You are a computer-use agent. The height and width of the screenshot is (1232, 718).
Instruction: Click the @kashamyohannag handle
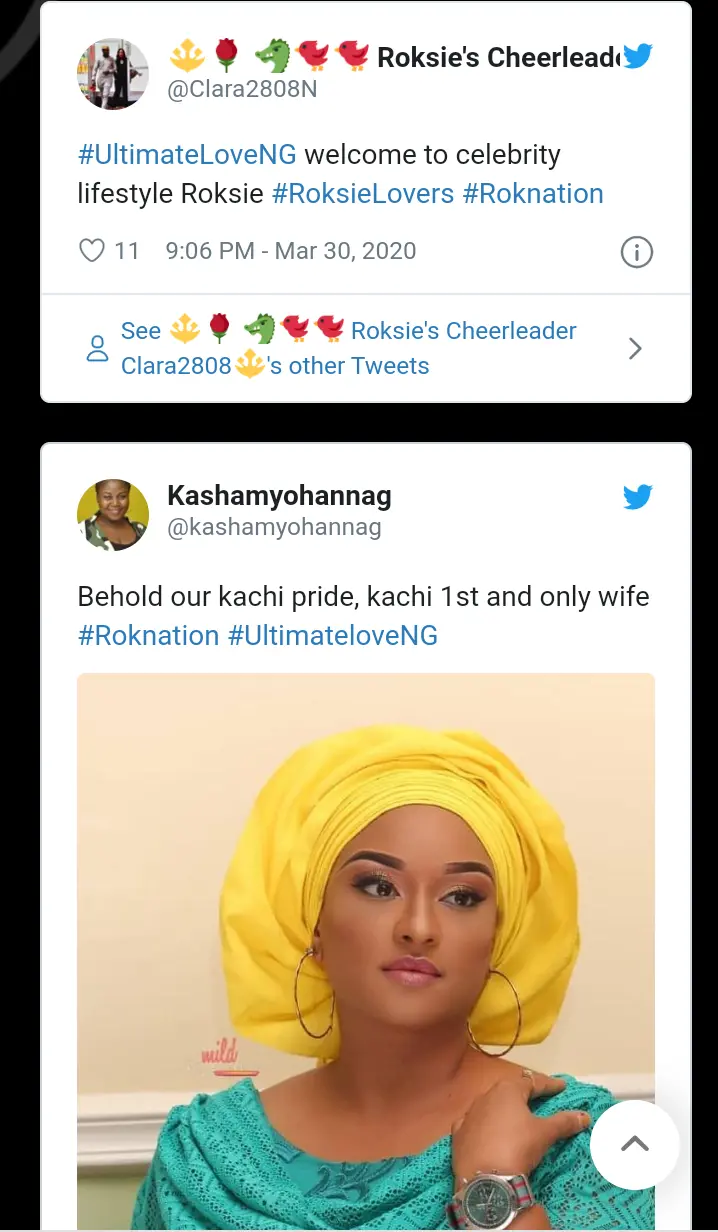[274, 527]
